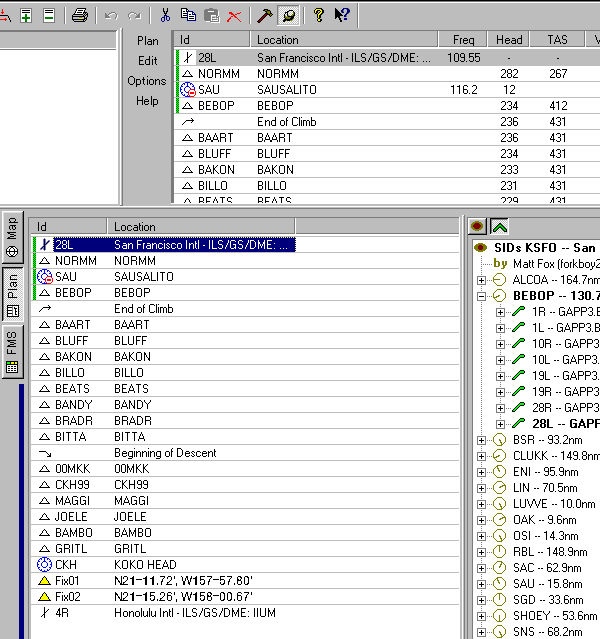Collapse the BEBOP SID tree node
The width and height of the screenshot is (600, 639).
click(482, 296)
